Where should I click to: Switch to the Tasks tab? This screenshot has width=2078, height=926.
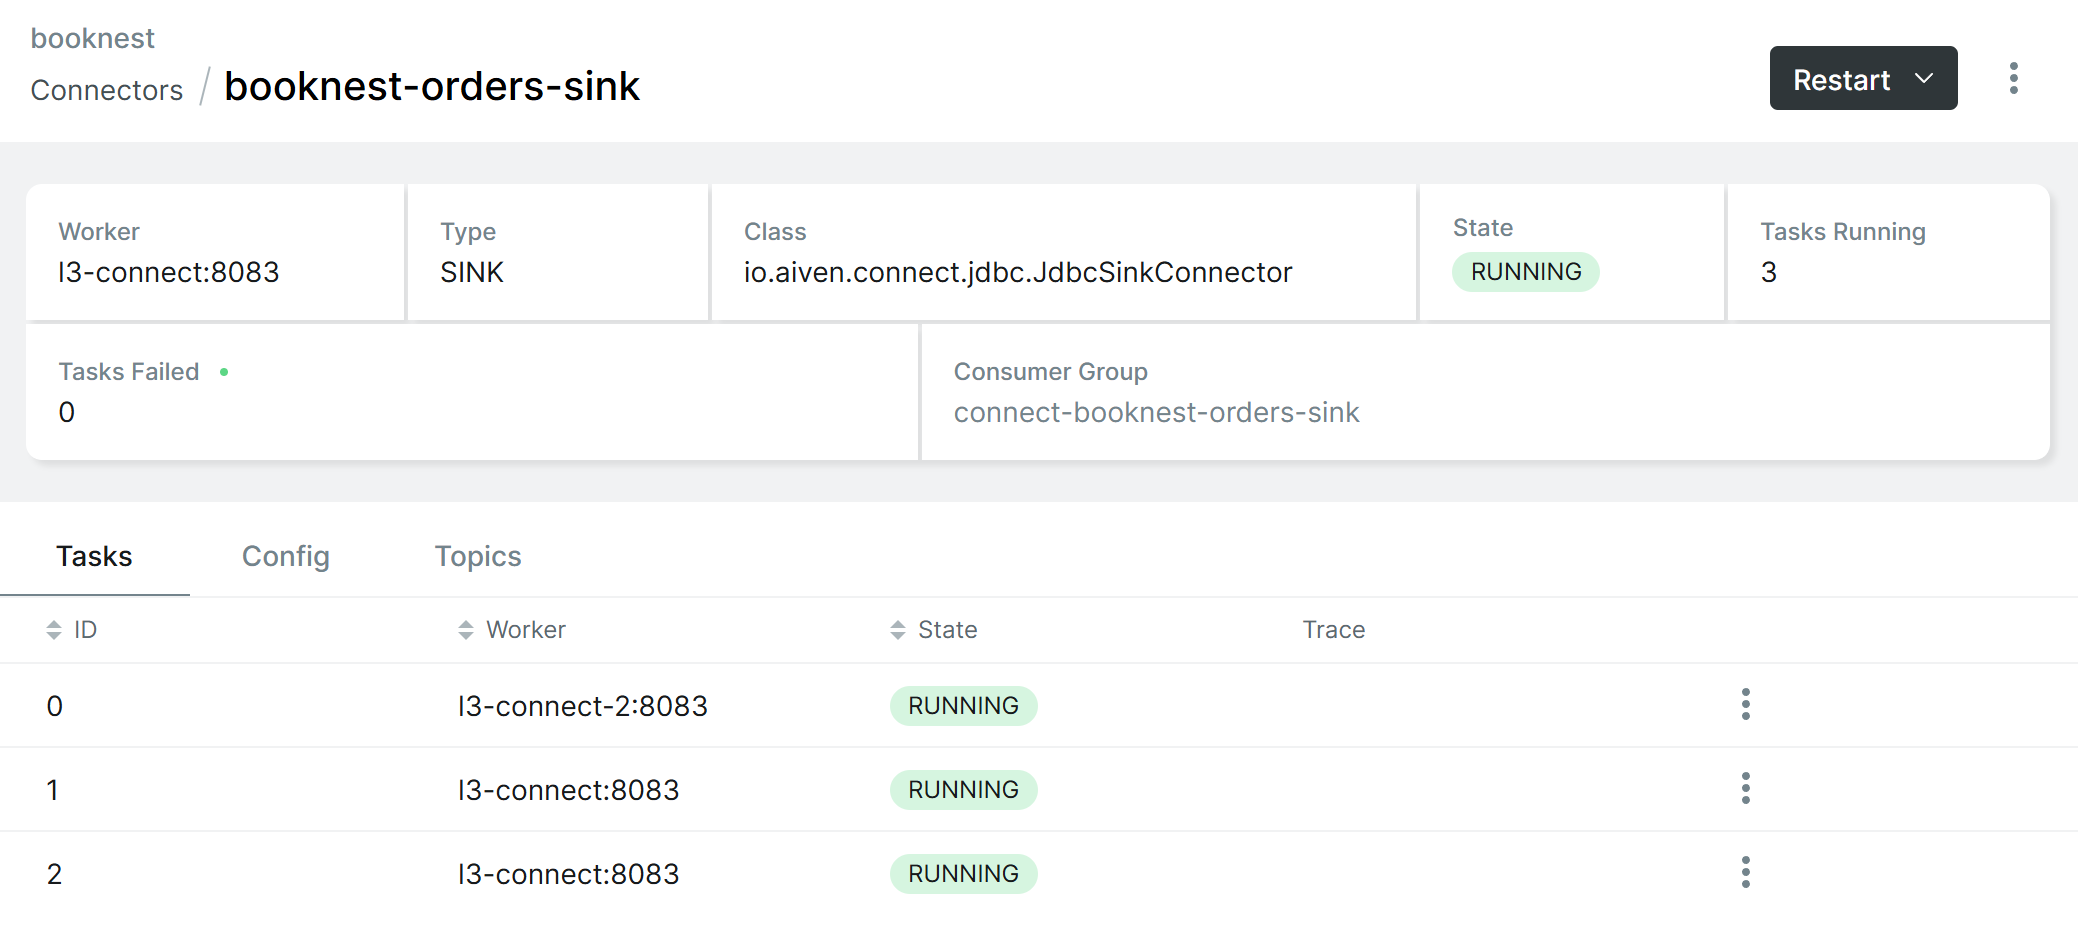coord(94,556)
